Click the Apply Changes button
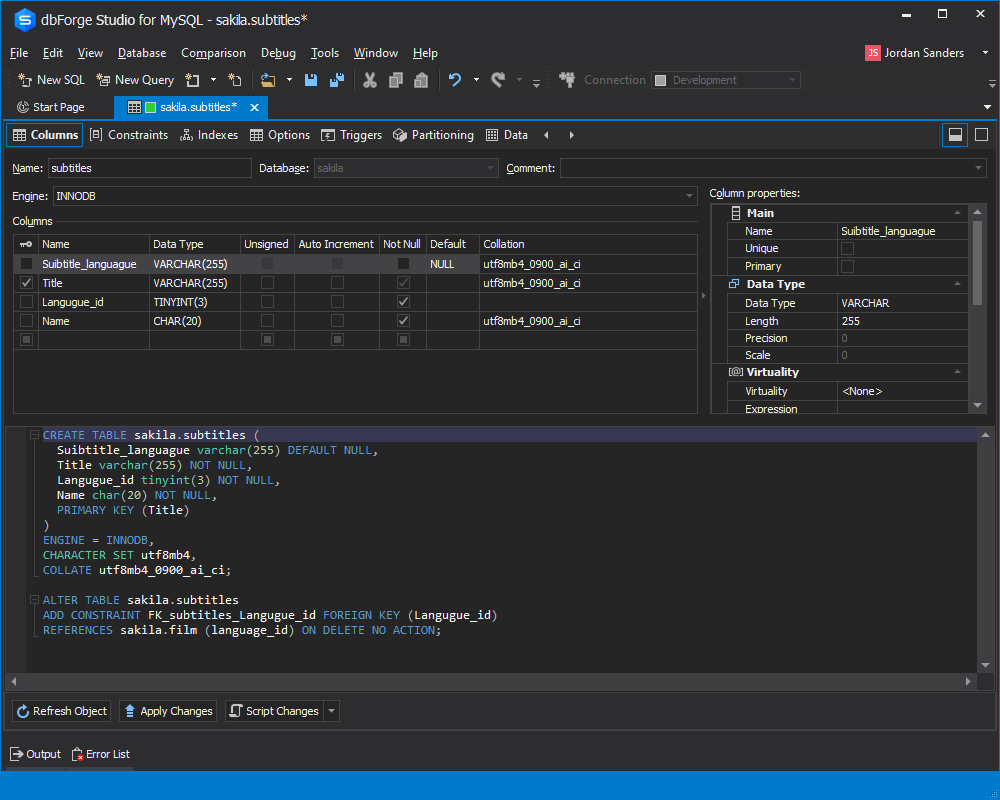The image size is (1000, 800). coord(168,711)
